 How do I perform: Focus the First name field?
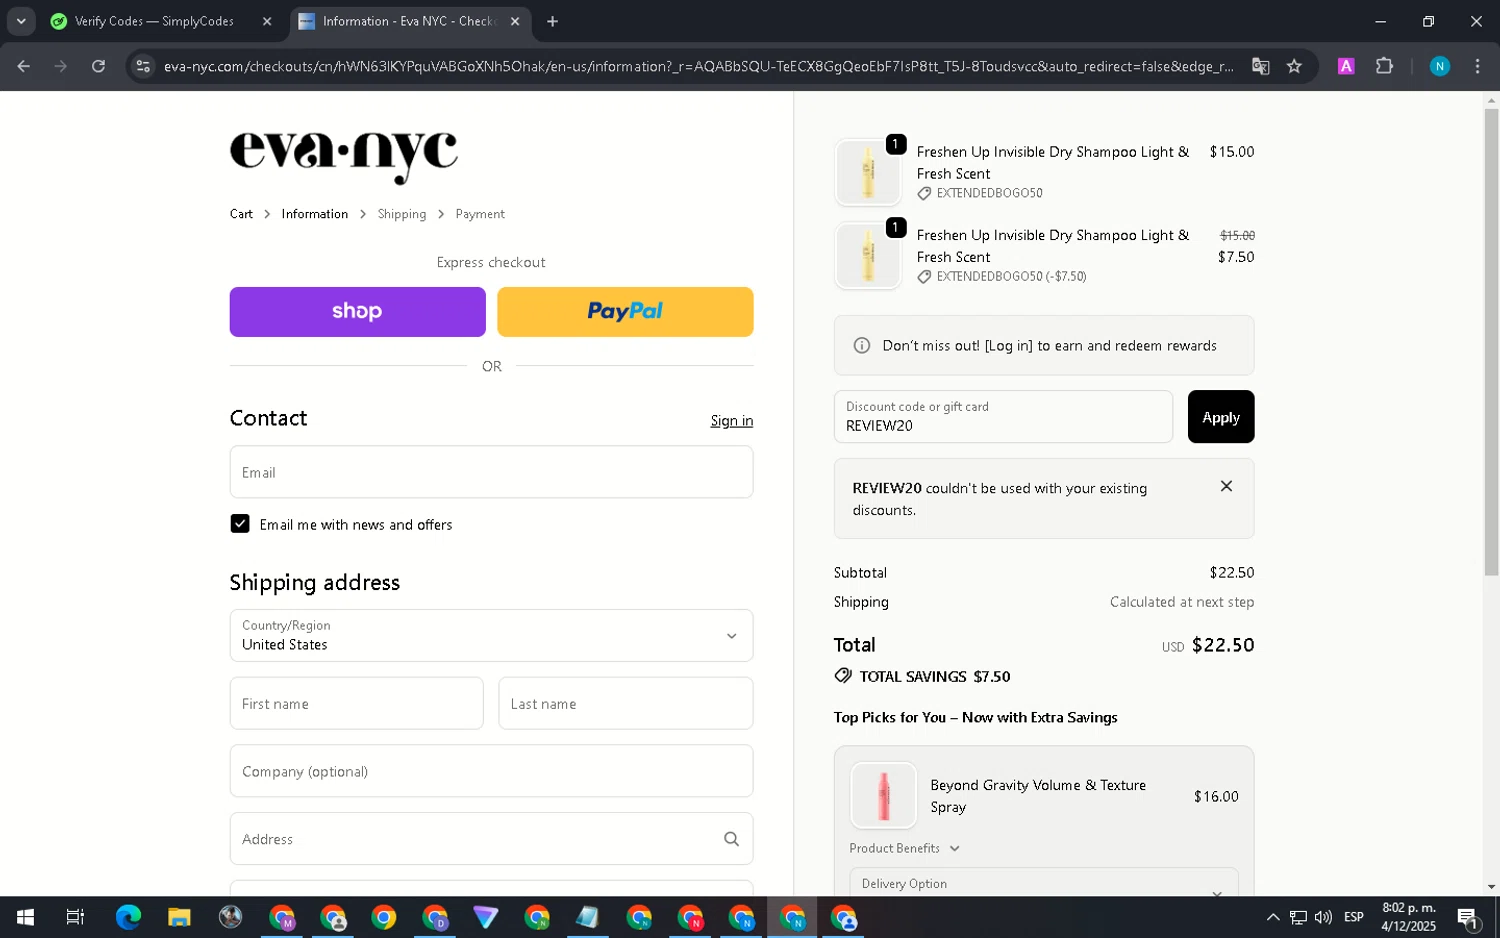tap(356, 703)
